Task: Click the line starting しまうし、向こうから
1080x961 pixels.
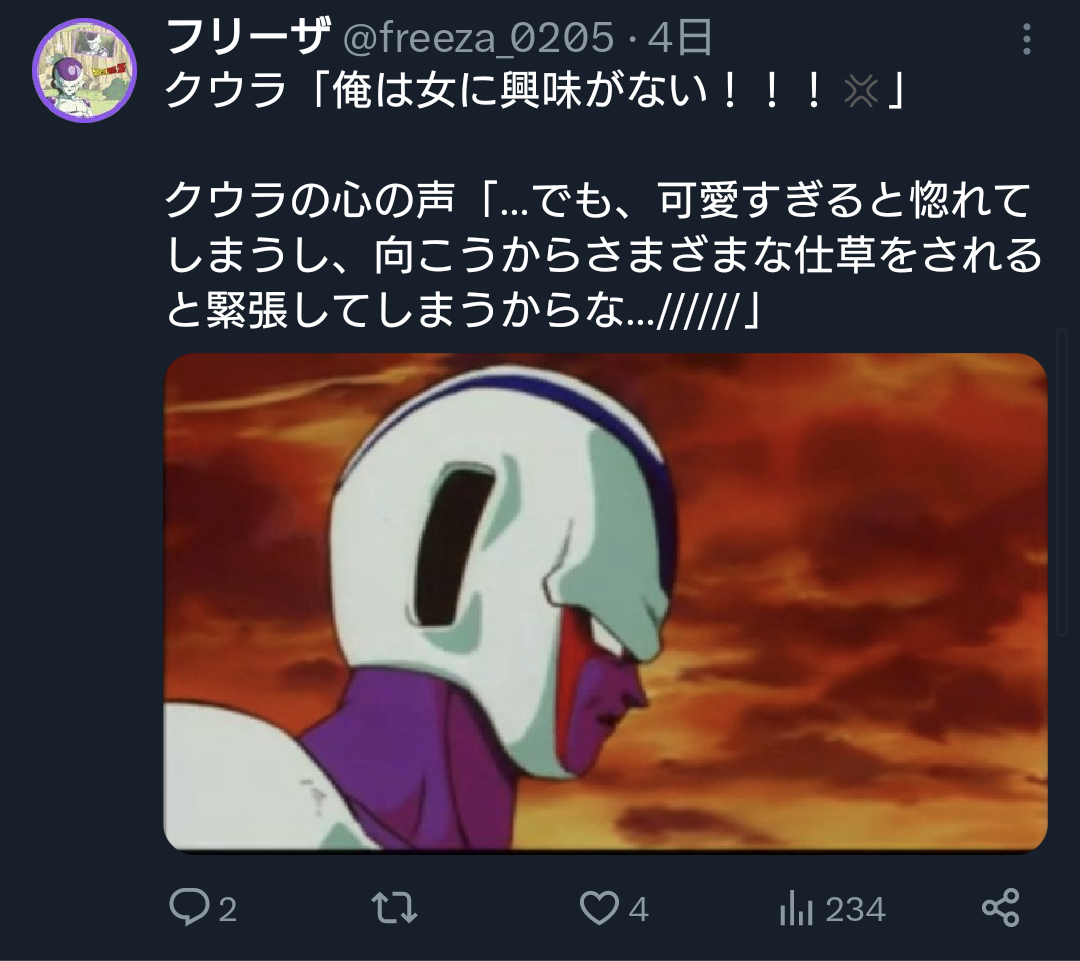Action: pyautogui.click(x=604, y=255)
